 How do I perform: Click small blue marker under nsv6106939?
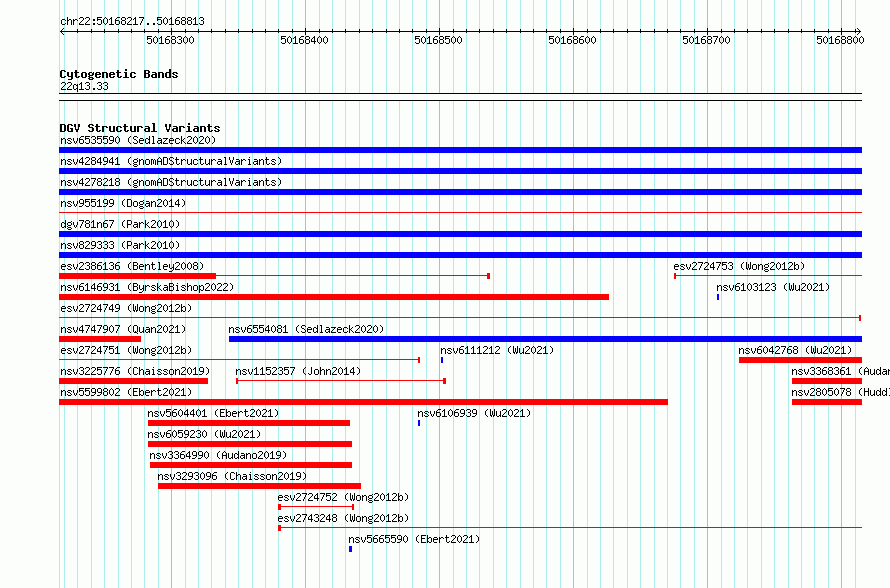coord(419,423)
